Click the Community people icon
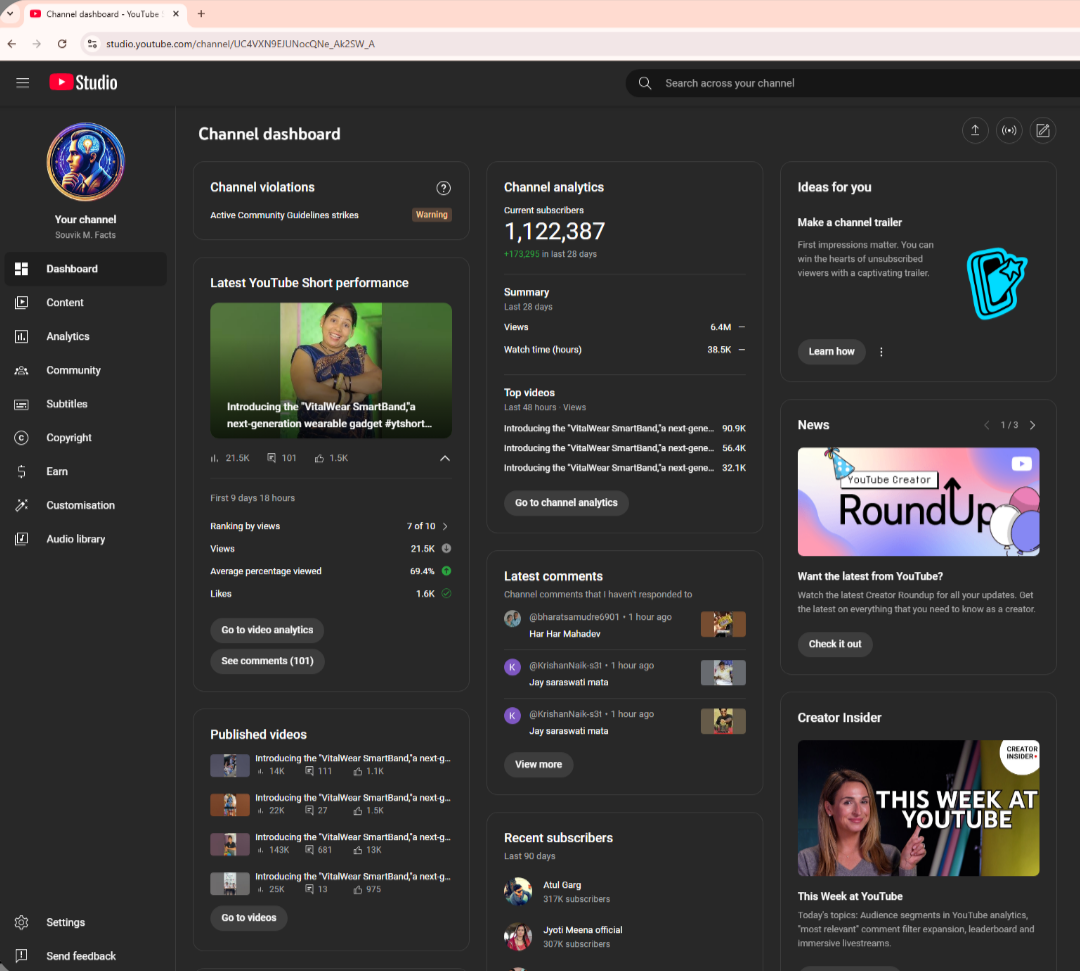The image size is (1080, 971). tap(21, 370)
